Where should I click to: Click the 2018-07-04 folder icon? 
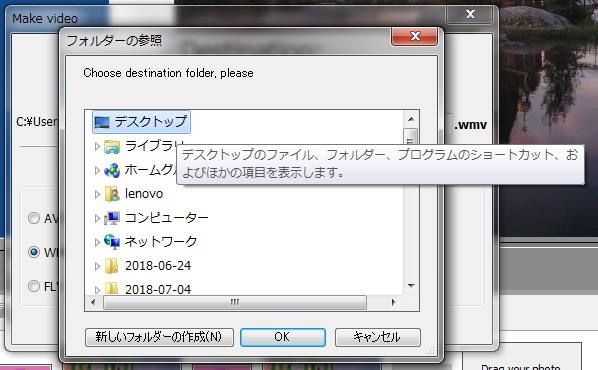click(111, 288)
